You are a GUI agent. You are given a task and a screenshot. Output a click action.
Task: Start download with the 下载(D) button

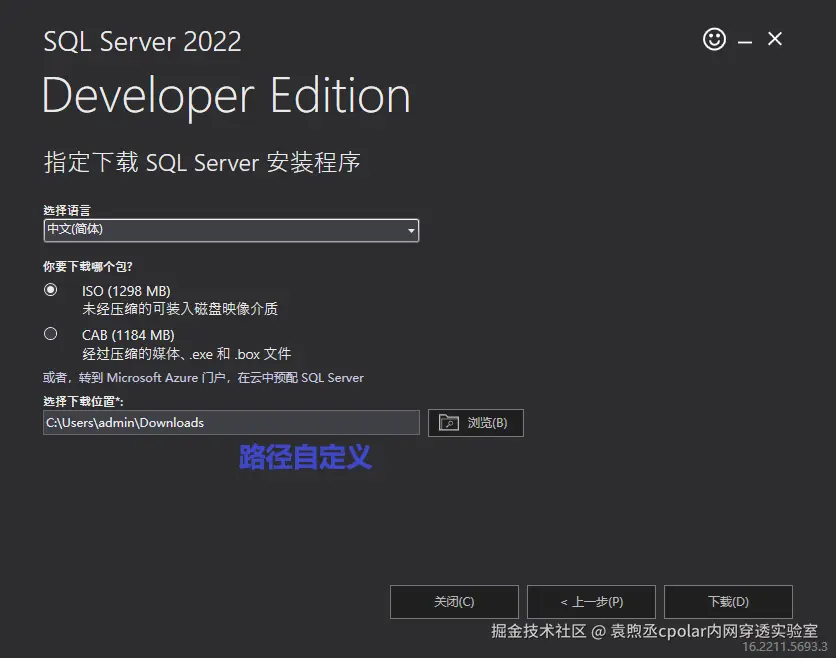click(x=728, y=601)
